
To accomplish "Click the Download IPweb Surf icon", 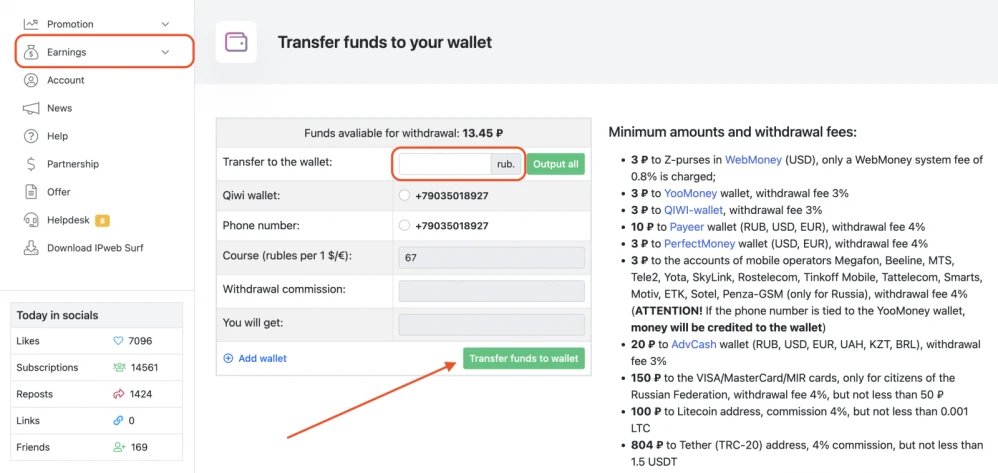I will pos(31,248).
